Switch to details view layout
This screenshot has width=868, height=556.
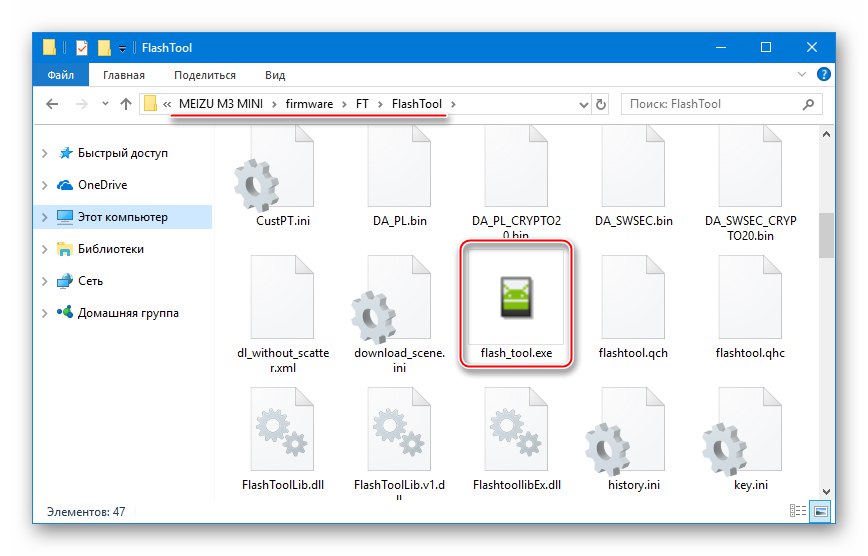point(798,511)
